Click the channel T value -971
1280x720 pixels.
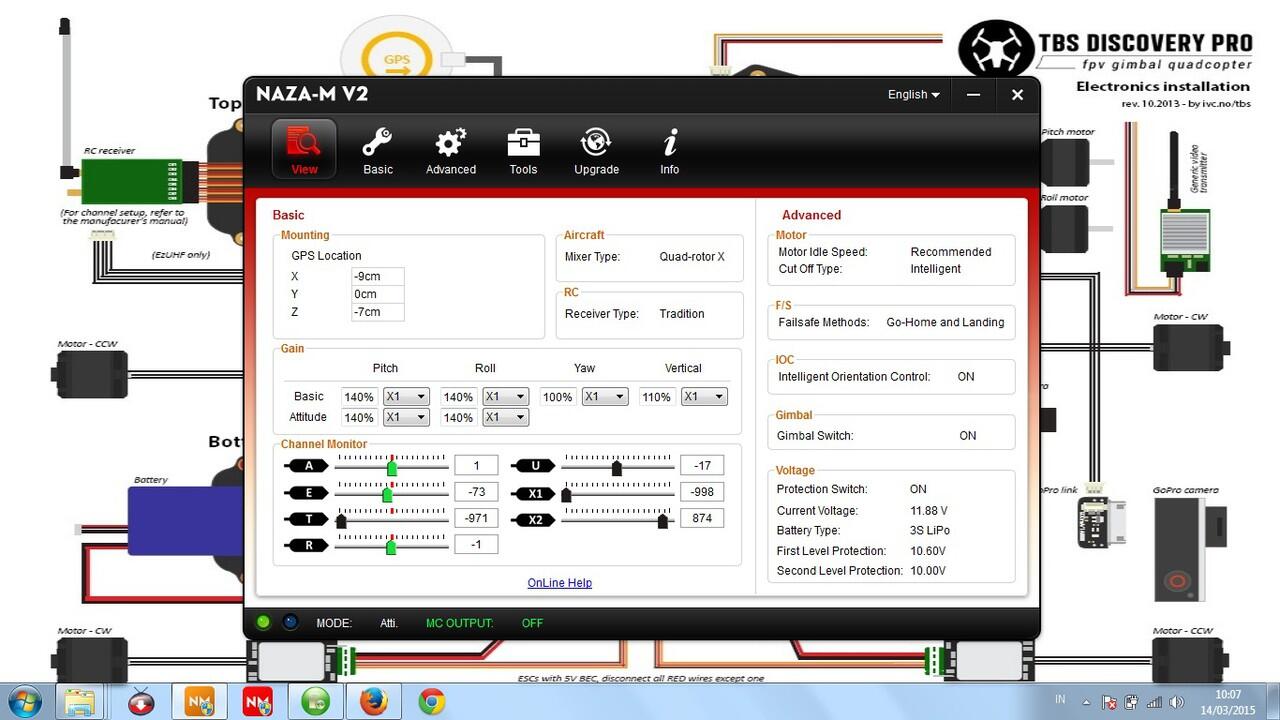(x=476, y=518)
